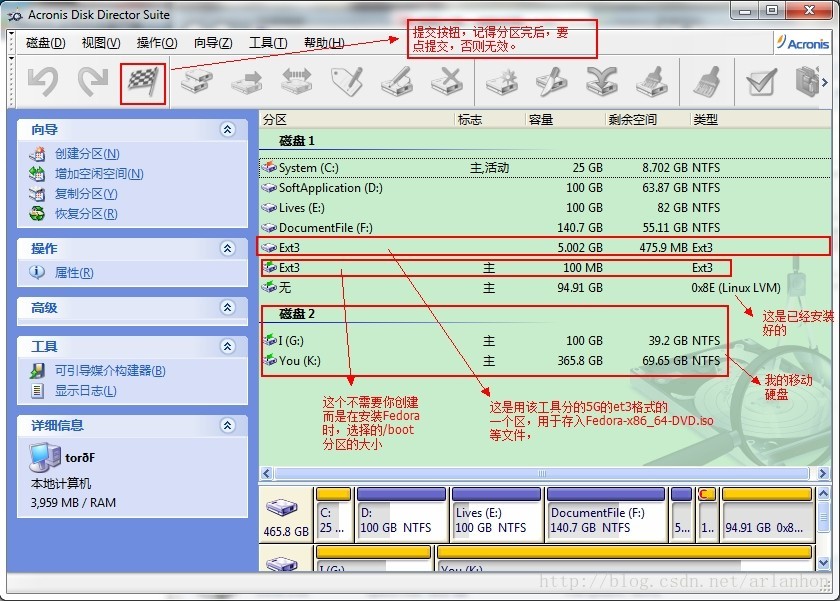
Task: Click the delete partition X icon
Action: [x=447, y=82]
